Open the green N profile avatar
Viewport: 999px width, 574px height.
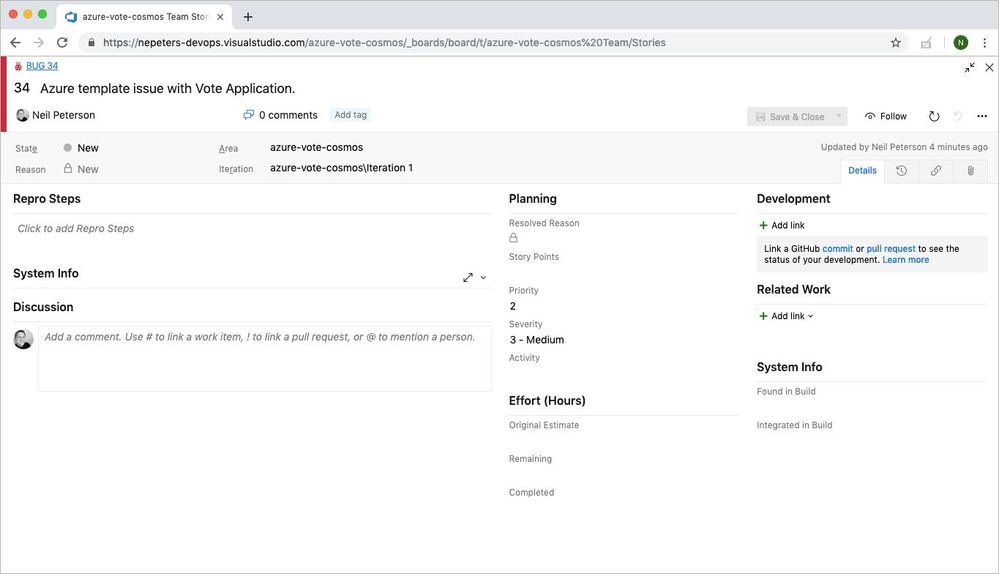click(961, 43)
